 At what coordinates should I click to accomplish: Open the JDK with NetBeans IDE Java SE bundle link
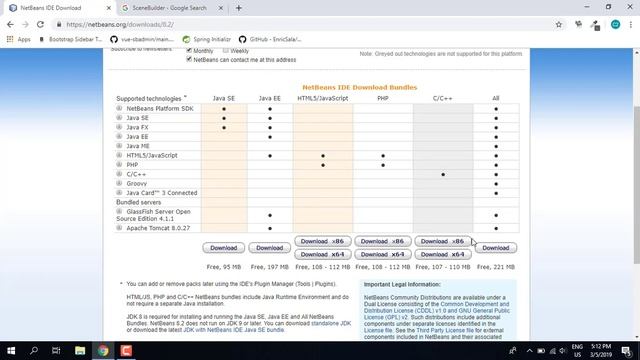233,330
